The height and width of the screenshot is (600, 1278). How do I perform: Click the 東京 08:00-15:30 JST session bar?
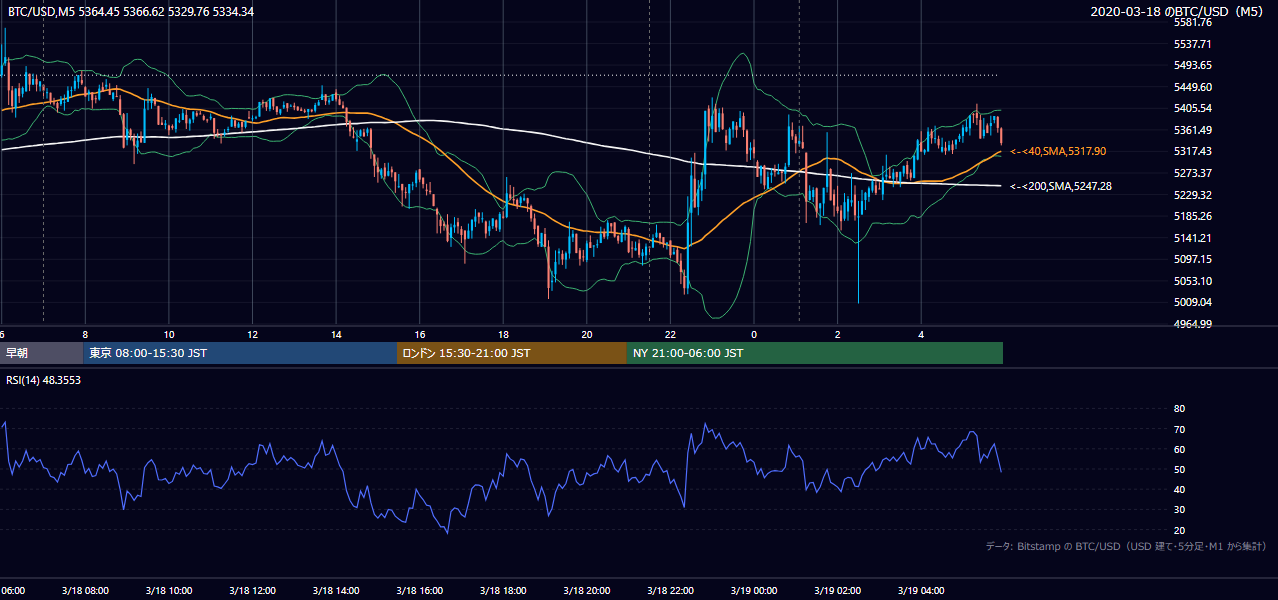pyautogui.click(x=240, y=353)
